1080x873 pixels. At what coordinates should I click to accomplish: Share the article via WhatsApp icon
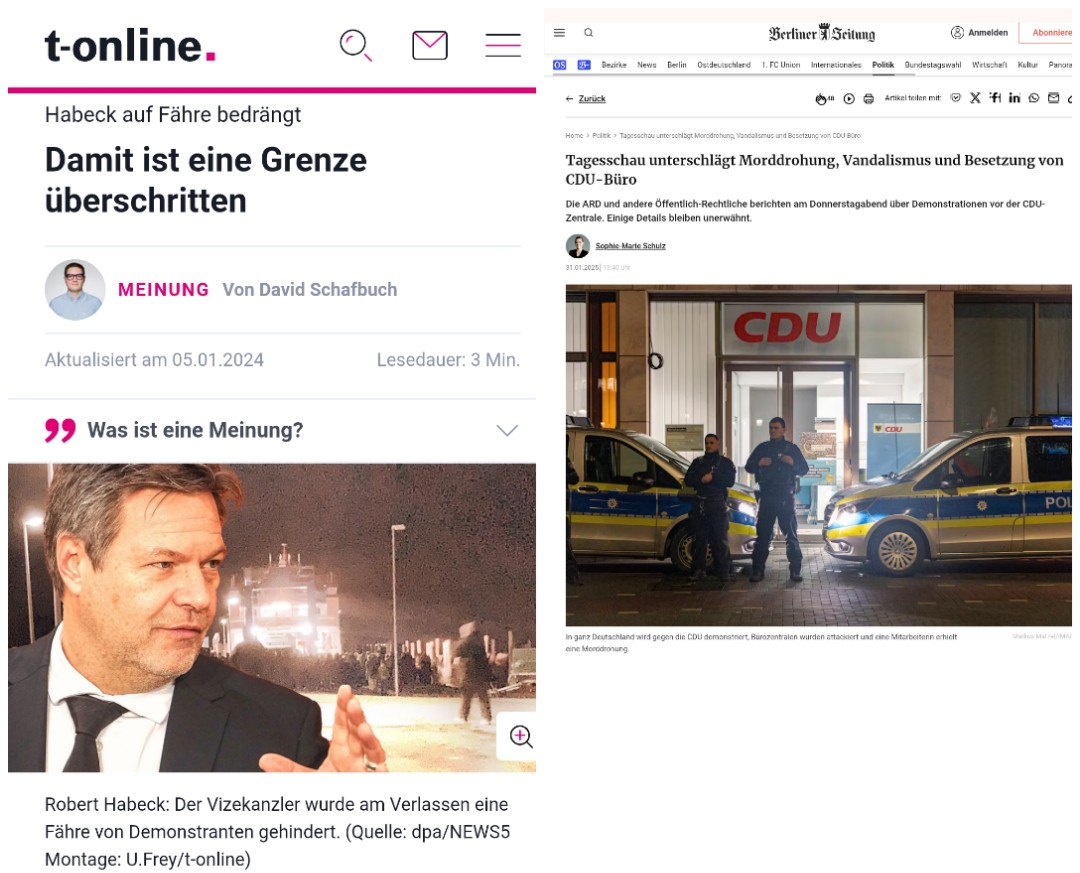(x=1034, y=98)
